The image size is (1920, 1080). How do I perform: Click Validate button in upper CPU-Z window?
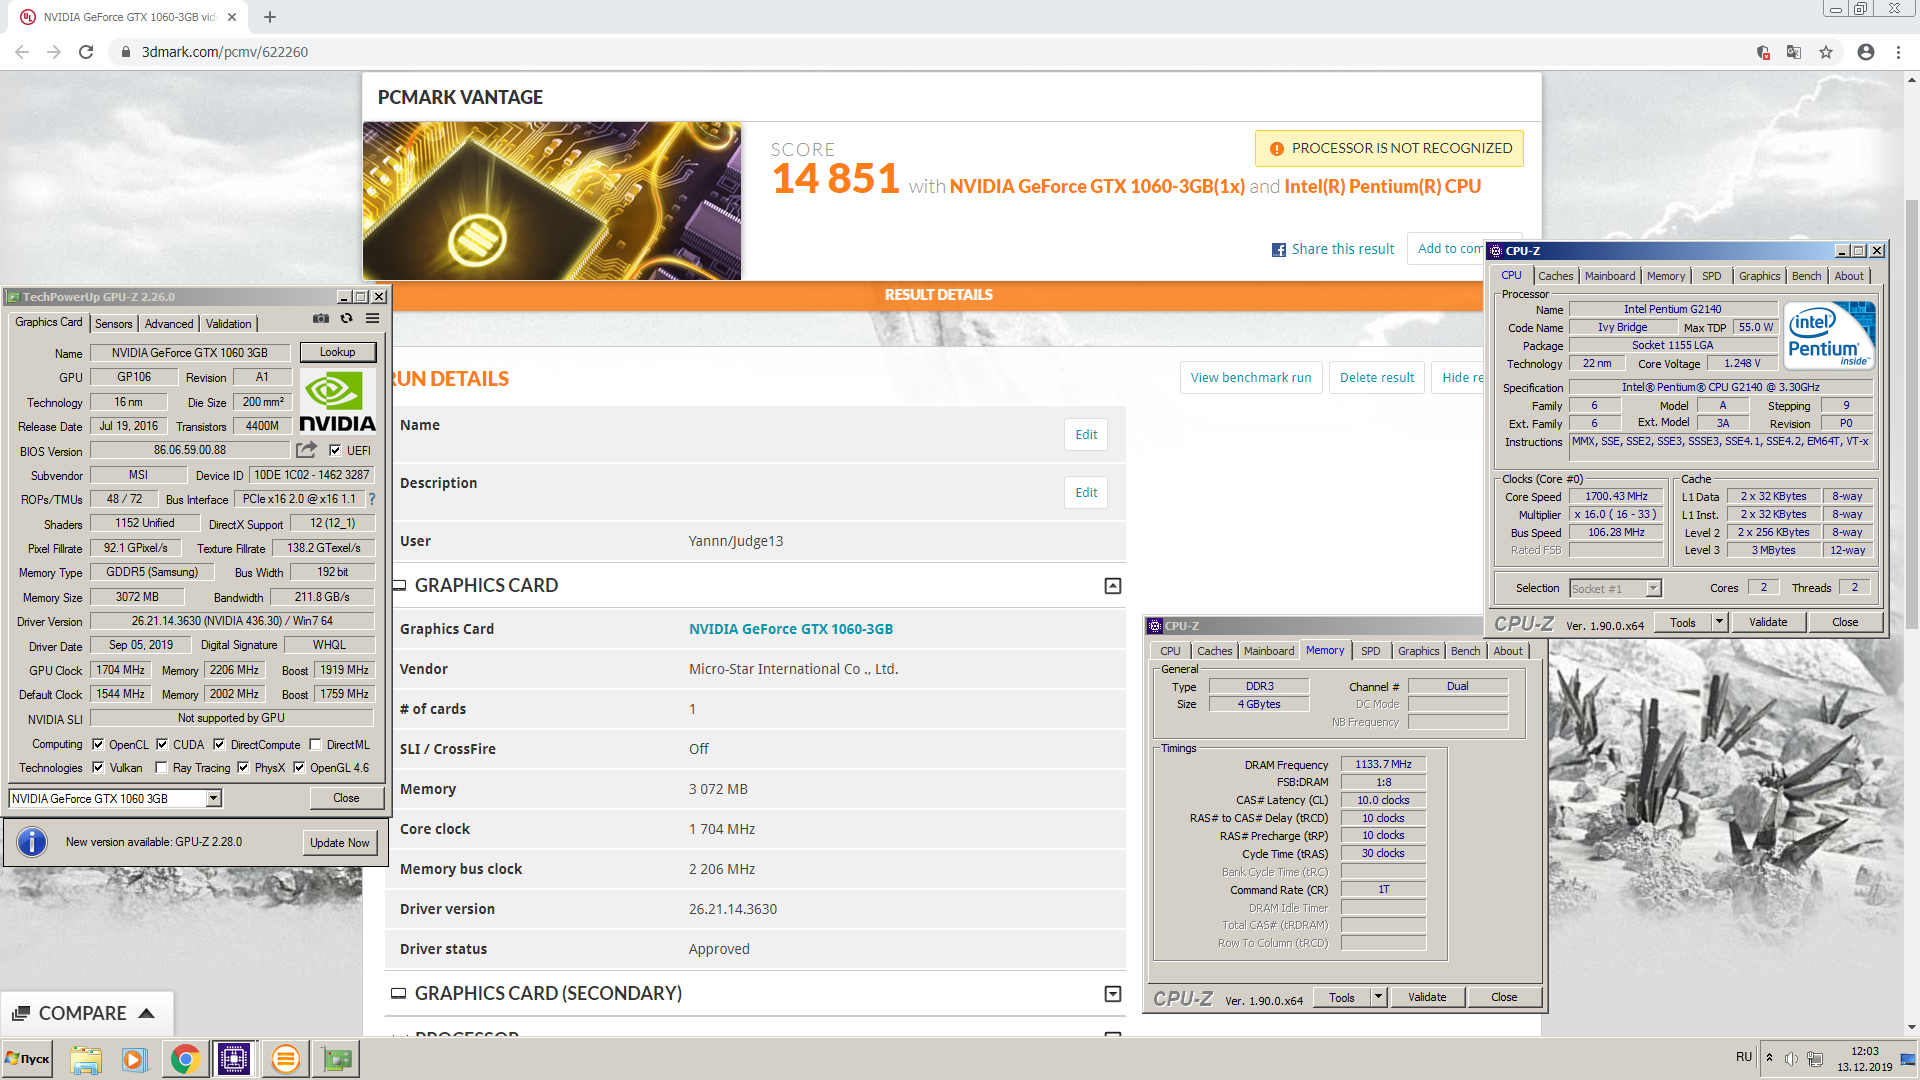point(1768,622)
